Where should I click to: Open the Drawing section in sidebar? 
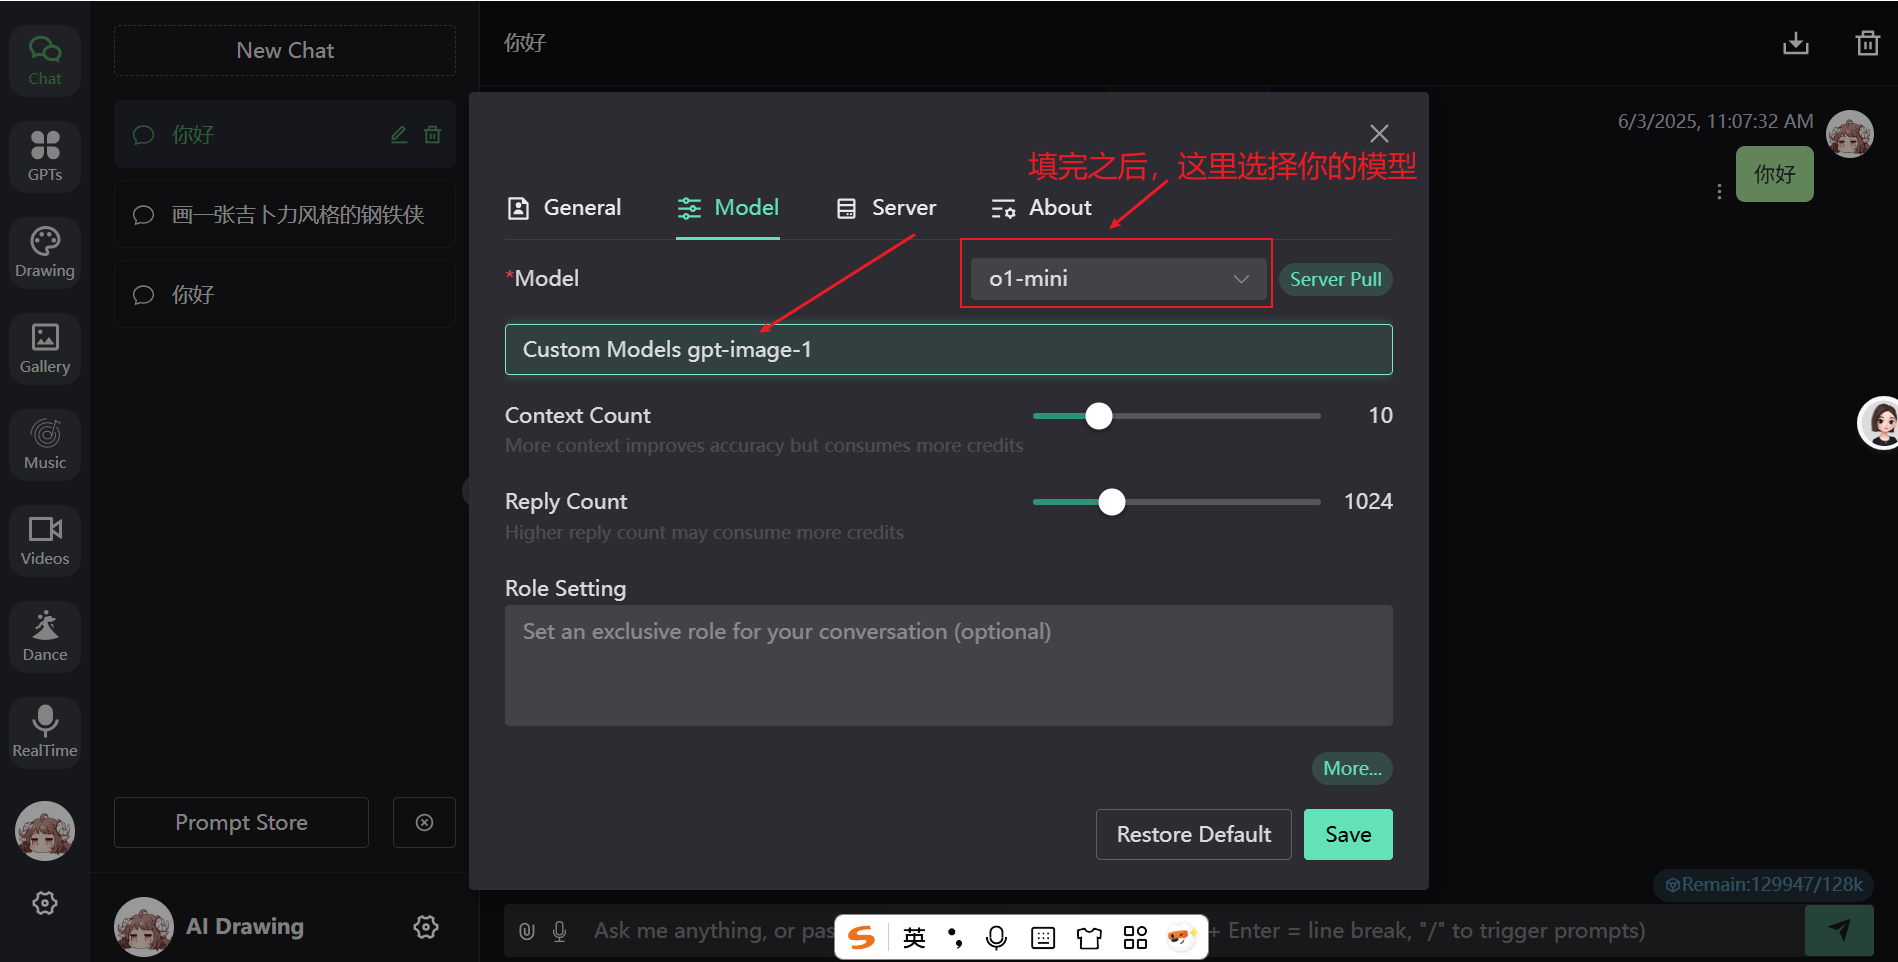pos(45,252)
